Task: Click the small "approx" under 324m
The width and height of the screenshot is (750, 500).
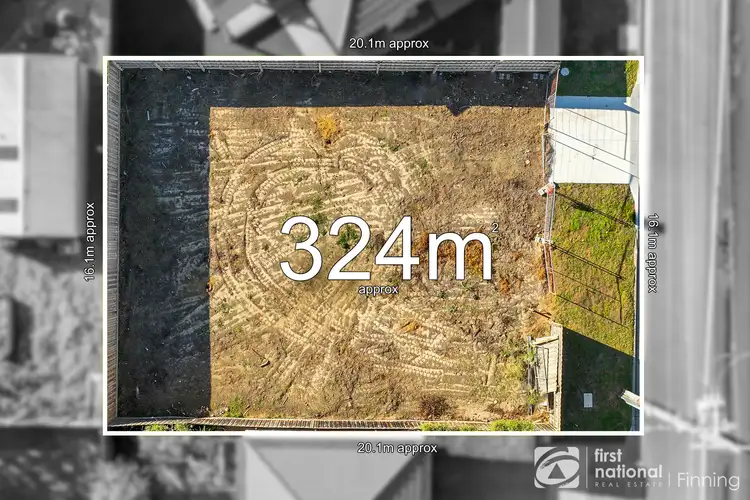Action: [x=379, y=289]
